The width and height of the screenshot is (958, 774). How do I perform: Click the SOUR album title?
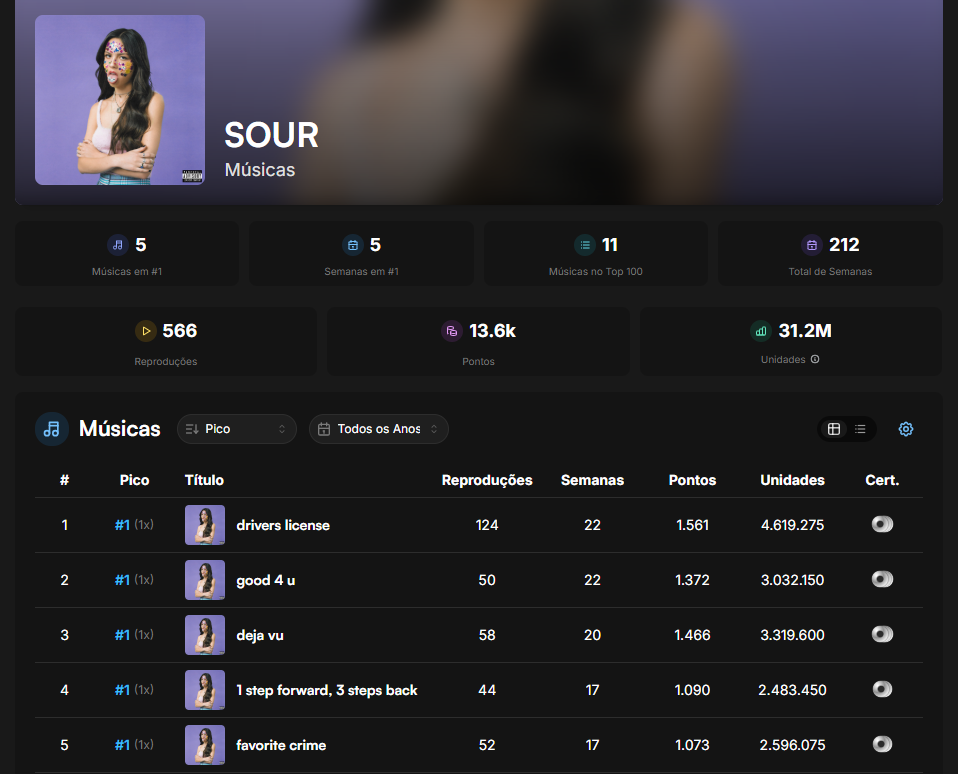271,135
